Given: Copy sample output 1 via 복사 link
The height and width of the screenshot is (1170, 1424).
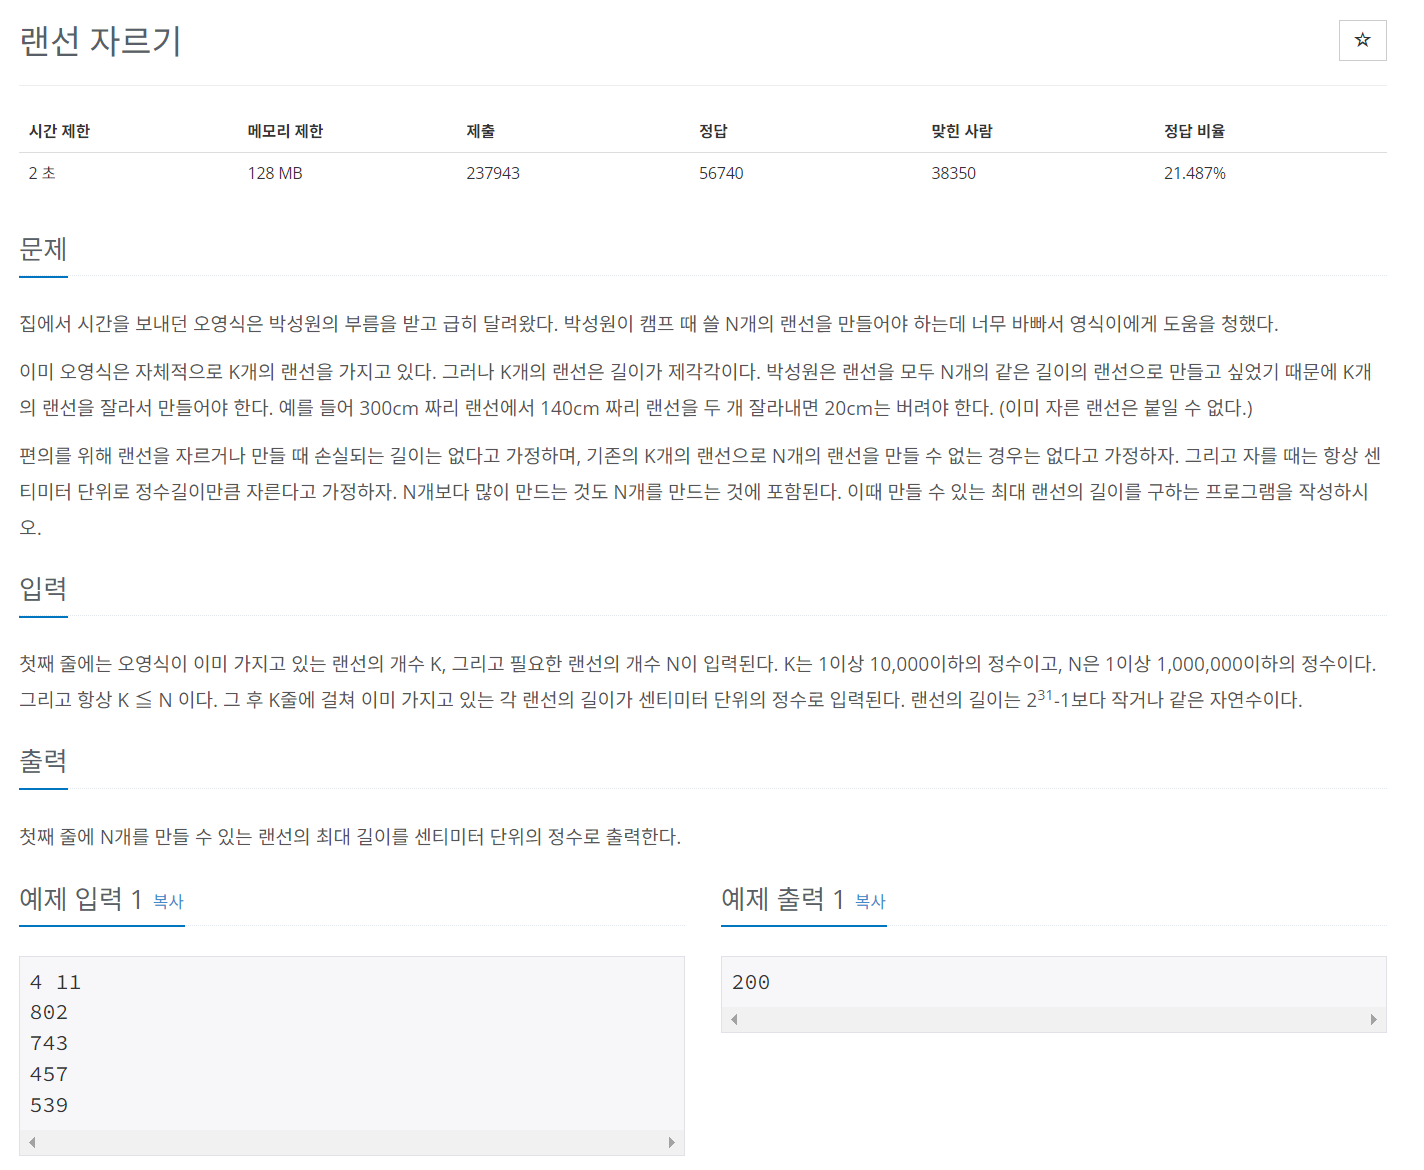Looking at the screenshot, I should click(x=870, y=901).
